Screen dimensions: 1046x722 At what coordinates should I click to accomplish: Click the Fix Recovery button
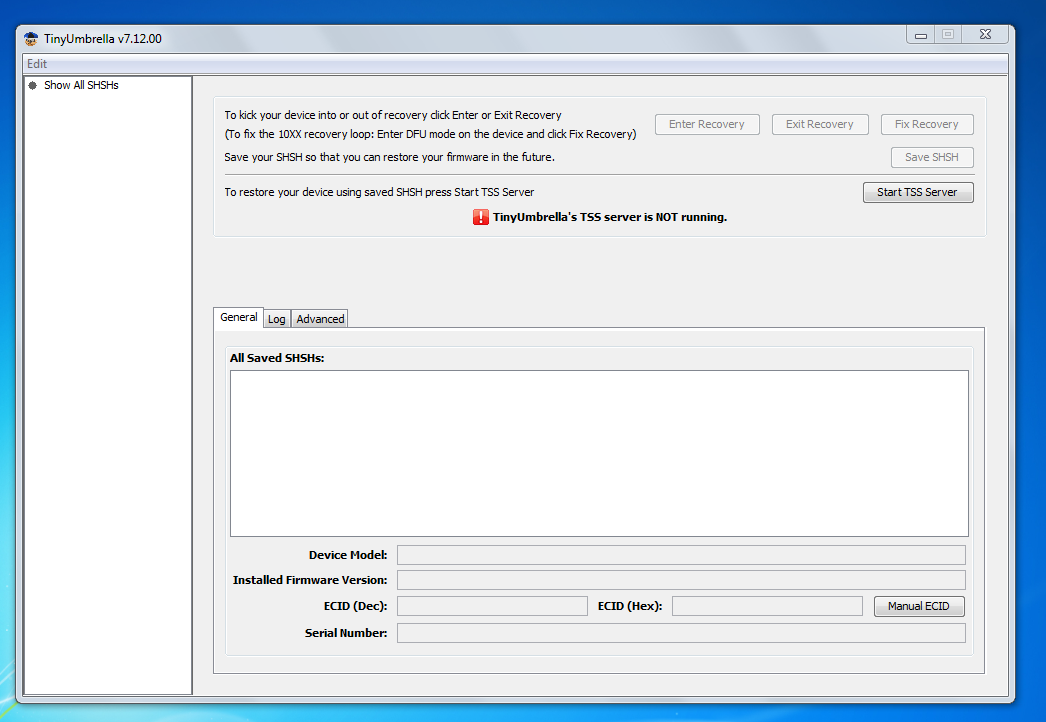click(x=927, y=124)
